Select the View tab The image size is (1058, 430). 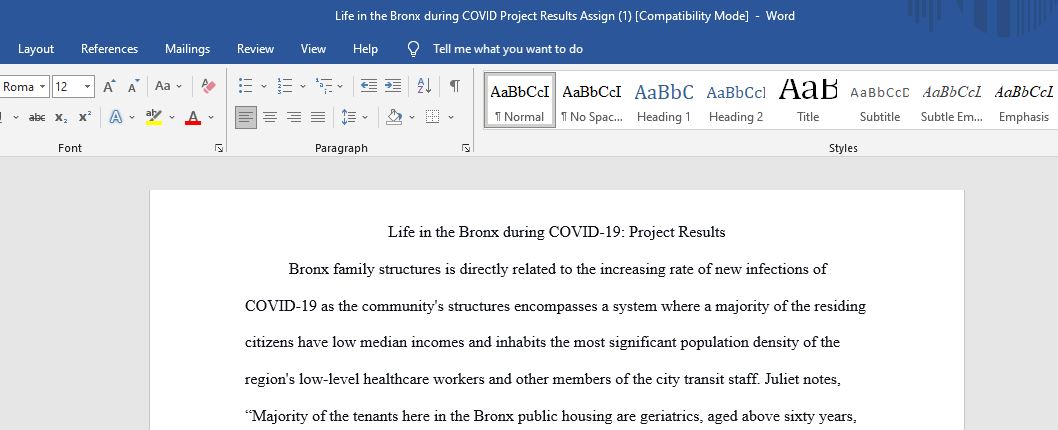313,49
